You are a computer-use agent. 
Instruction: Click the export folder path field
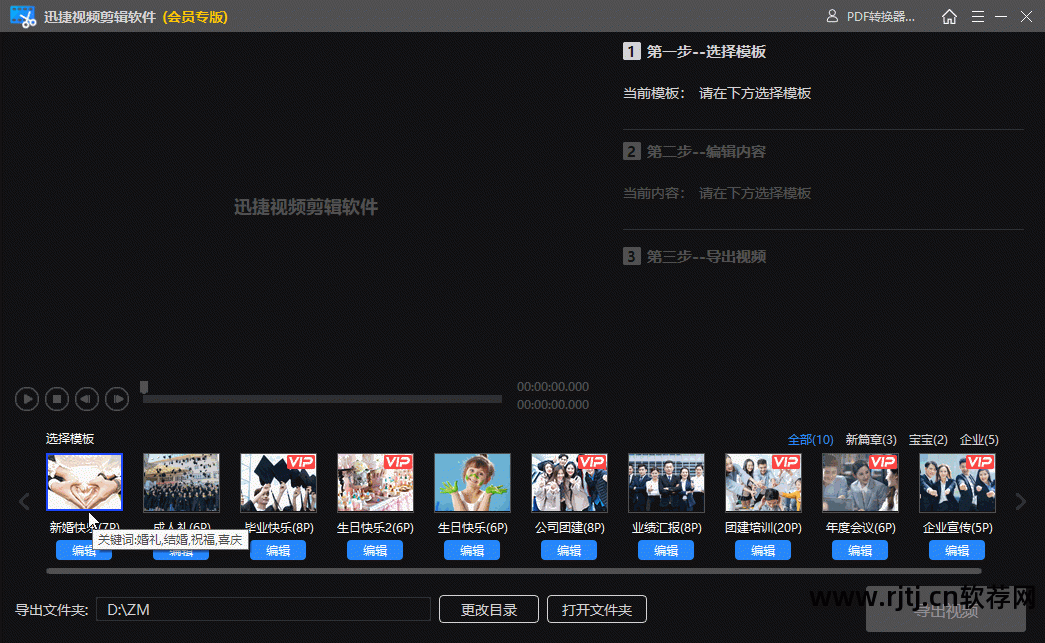263,609
